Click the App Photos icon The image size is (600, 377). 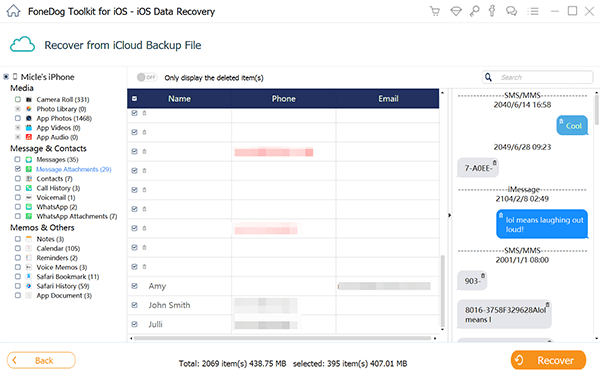(x=29, y=118)
